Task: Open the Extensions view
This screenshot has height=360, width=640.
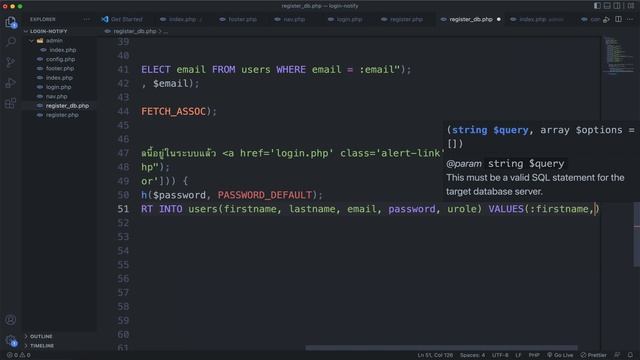Action: pyautogui.click(x=11, y=103)
